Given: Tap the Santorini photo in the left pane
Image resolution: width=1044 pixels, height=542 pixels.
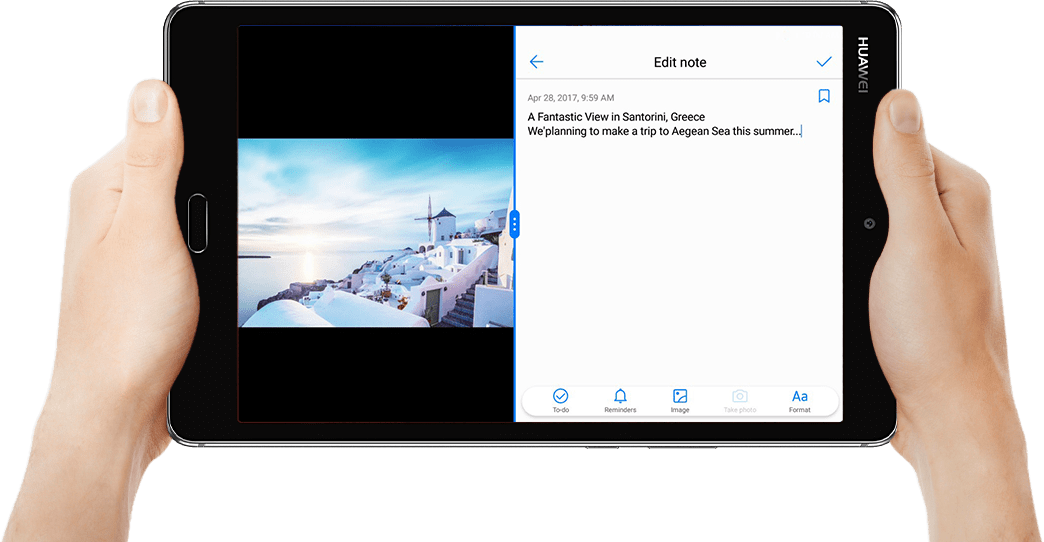Looking at the screenshot, I should [x=375, y=233].
